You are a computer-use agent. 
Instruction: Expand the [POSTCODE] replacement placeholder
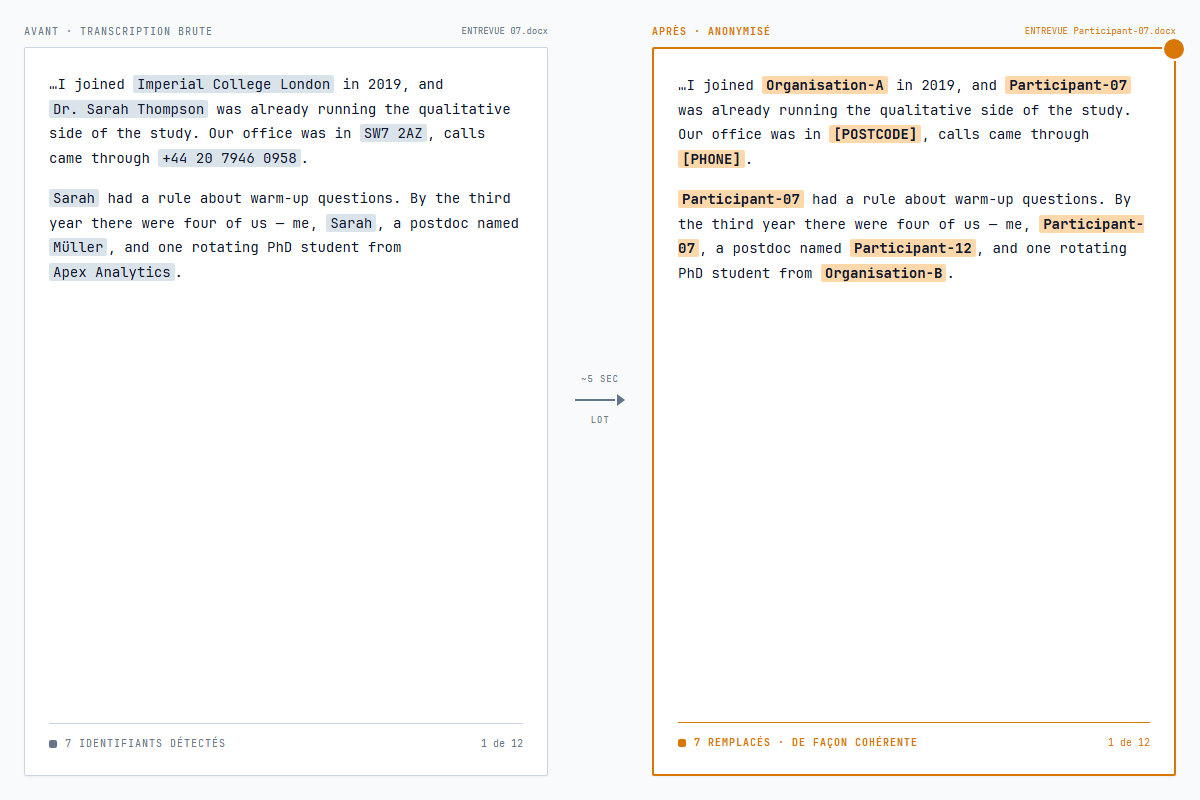875,133
